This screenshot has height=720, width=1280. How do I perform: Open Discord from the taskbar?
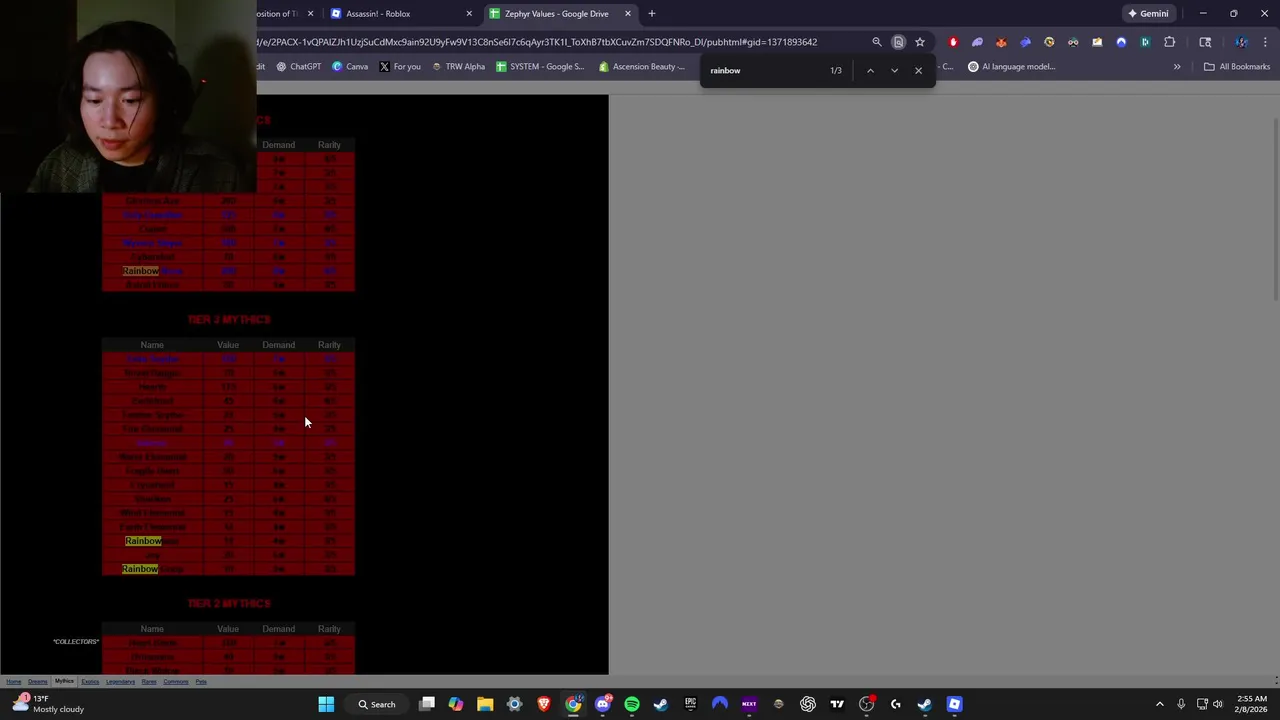coord(602,704)
